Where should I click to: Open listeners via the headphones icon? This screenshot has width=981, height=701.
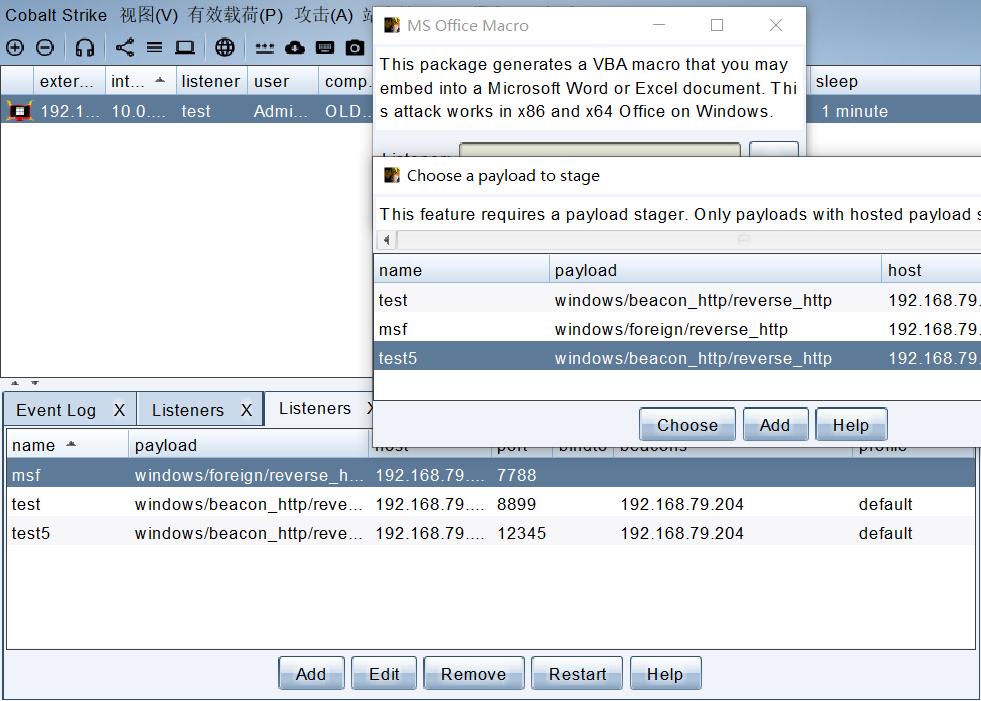[84, 48]
